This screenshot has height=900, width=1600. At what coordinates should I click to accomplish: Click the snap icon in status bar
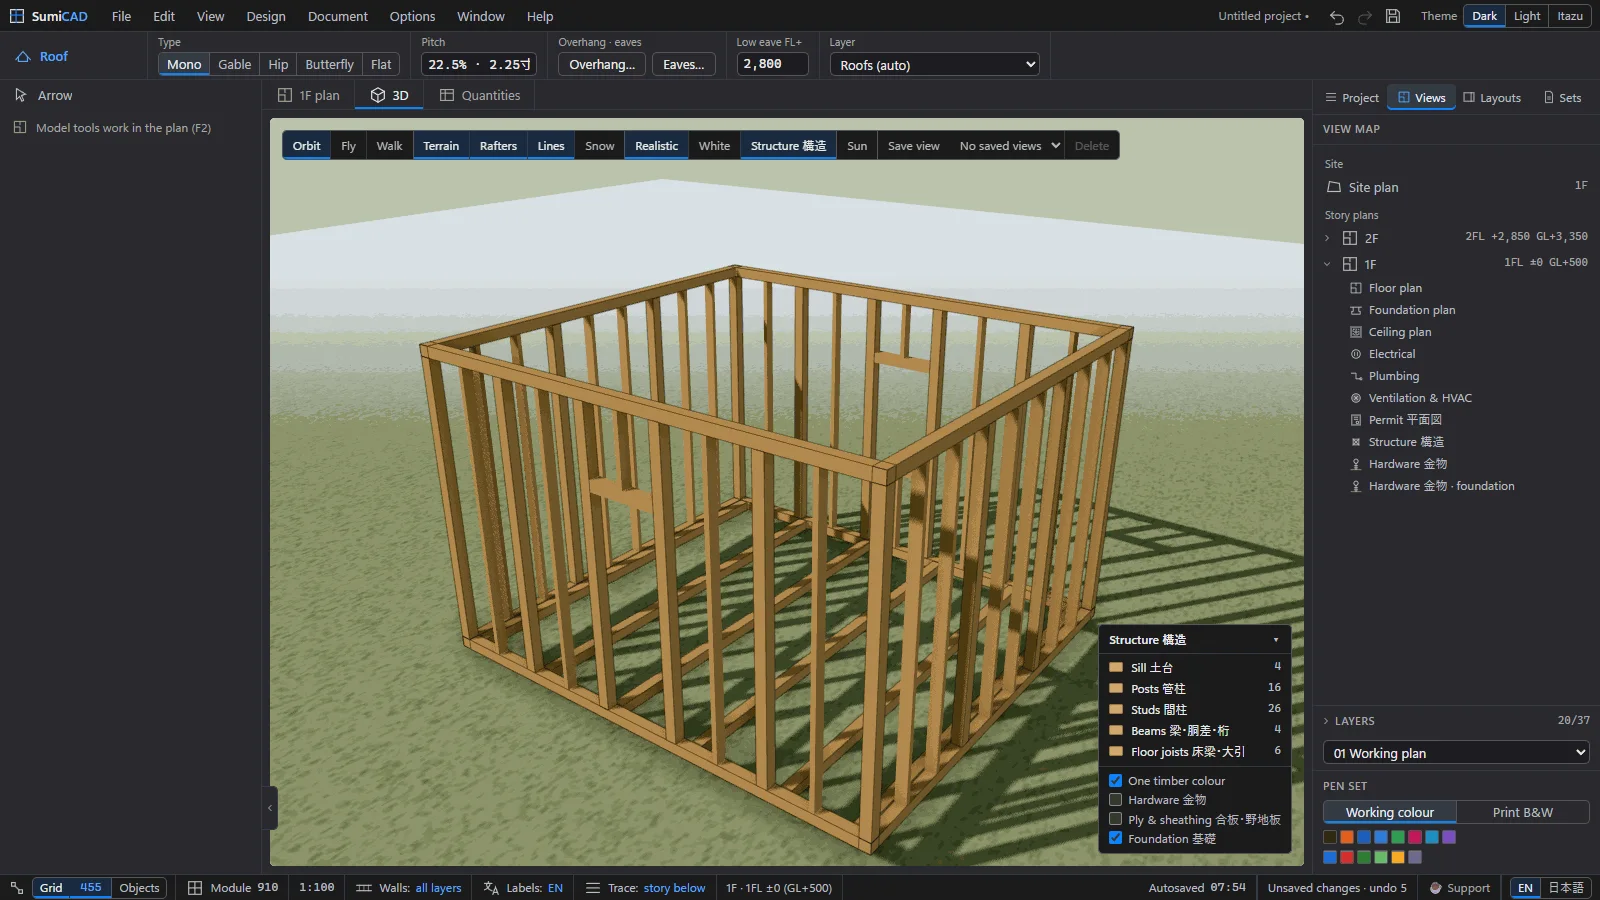(x=17, y=888)
